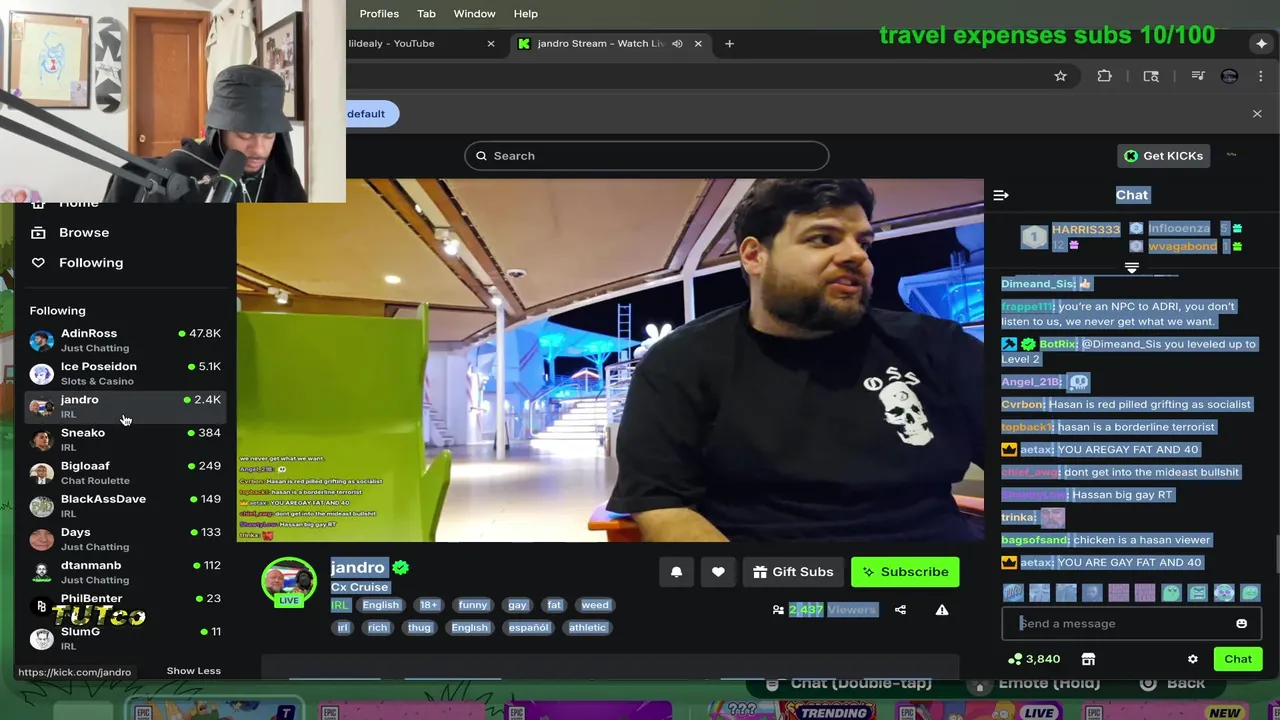Click the verified badge next to jandro
This screenshot has height=720, width=1280.
pos(400,568)
